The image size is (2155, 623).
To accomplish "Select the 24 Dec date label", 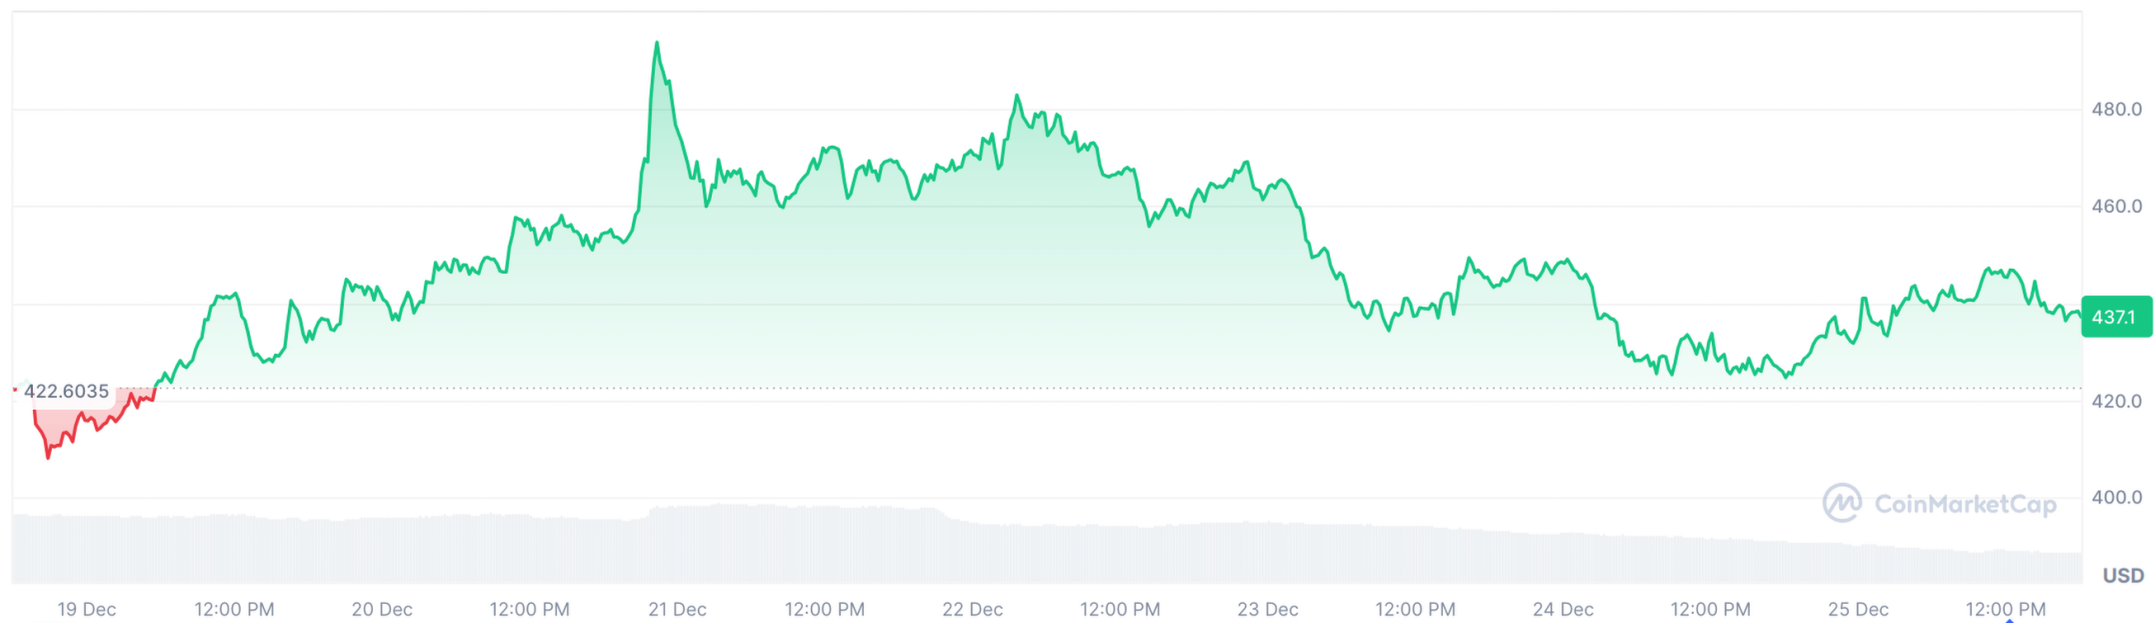I will [1563, 609].
